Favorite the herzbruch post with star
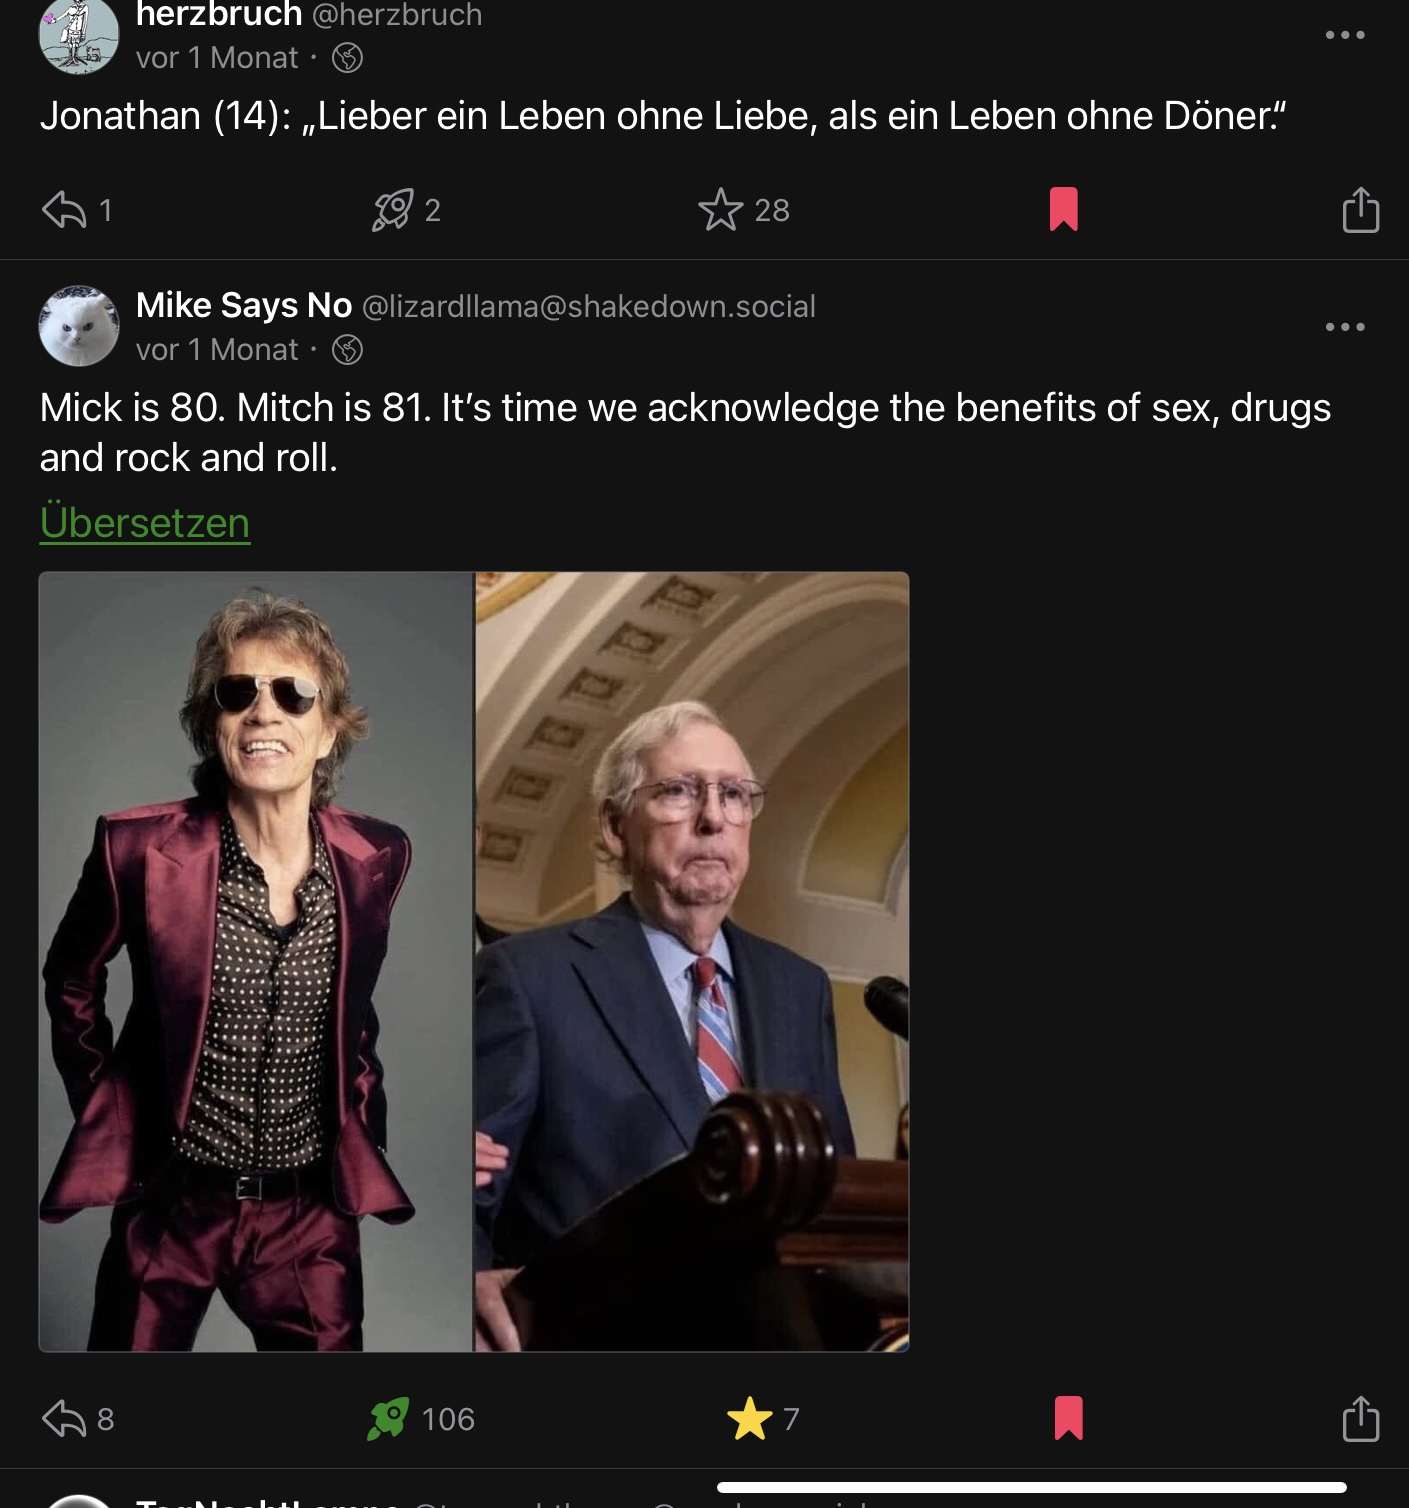Screen dimensions: 1409x1508 click(x=720, y=210)
